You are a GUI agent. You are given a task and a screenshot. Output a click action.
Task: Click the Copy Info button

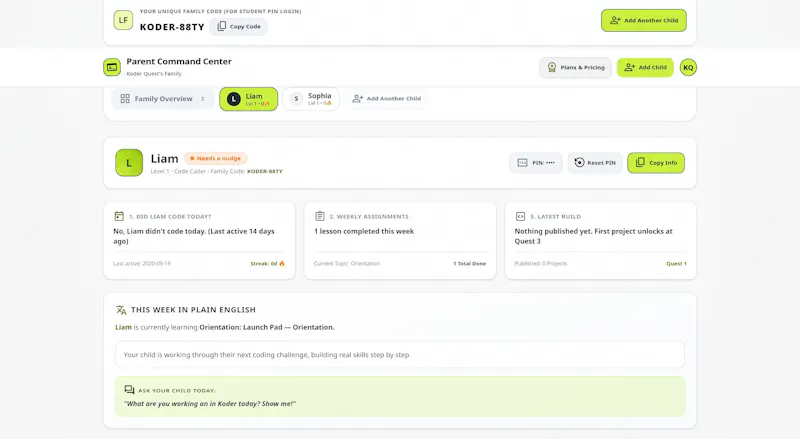click(656, 163)
